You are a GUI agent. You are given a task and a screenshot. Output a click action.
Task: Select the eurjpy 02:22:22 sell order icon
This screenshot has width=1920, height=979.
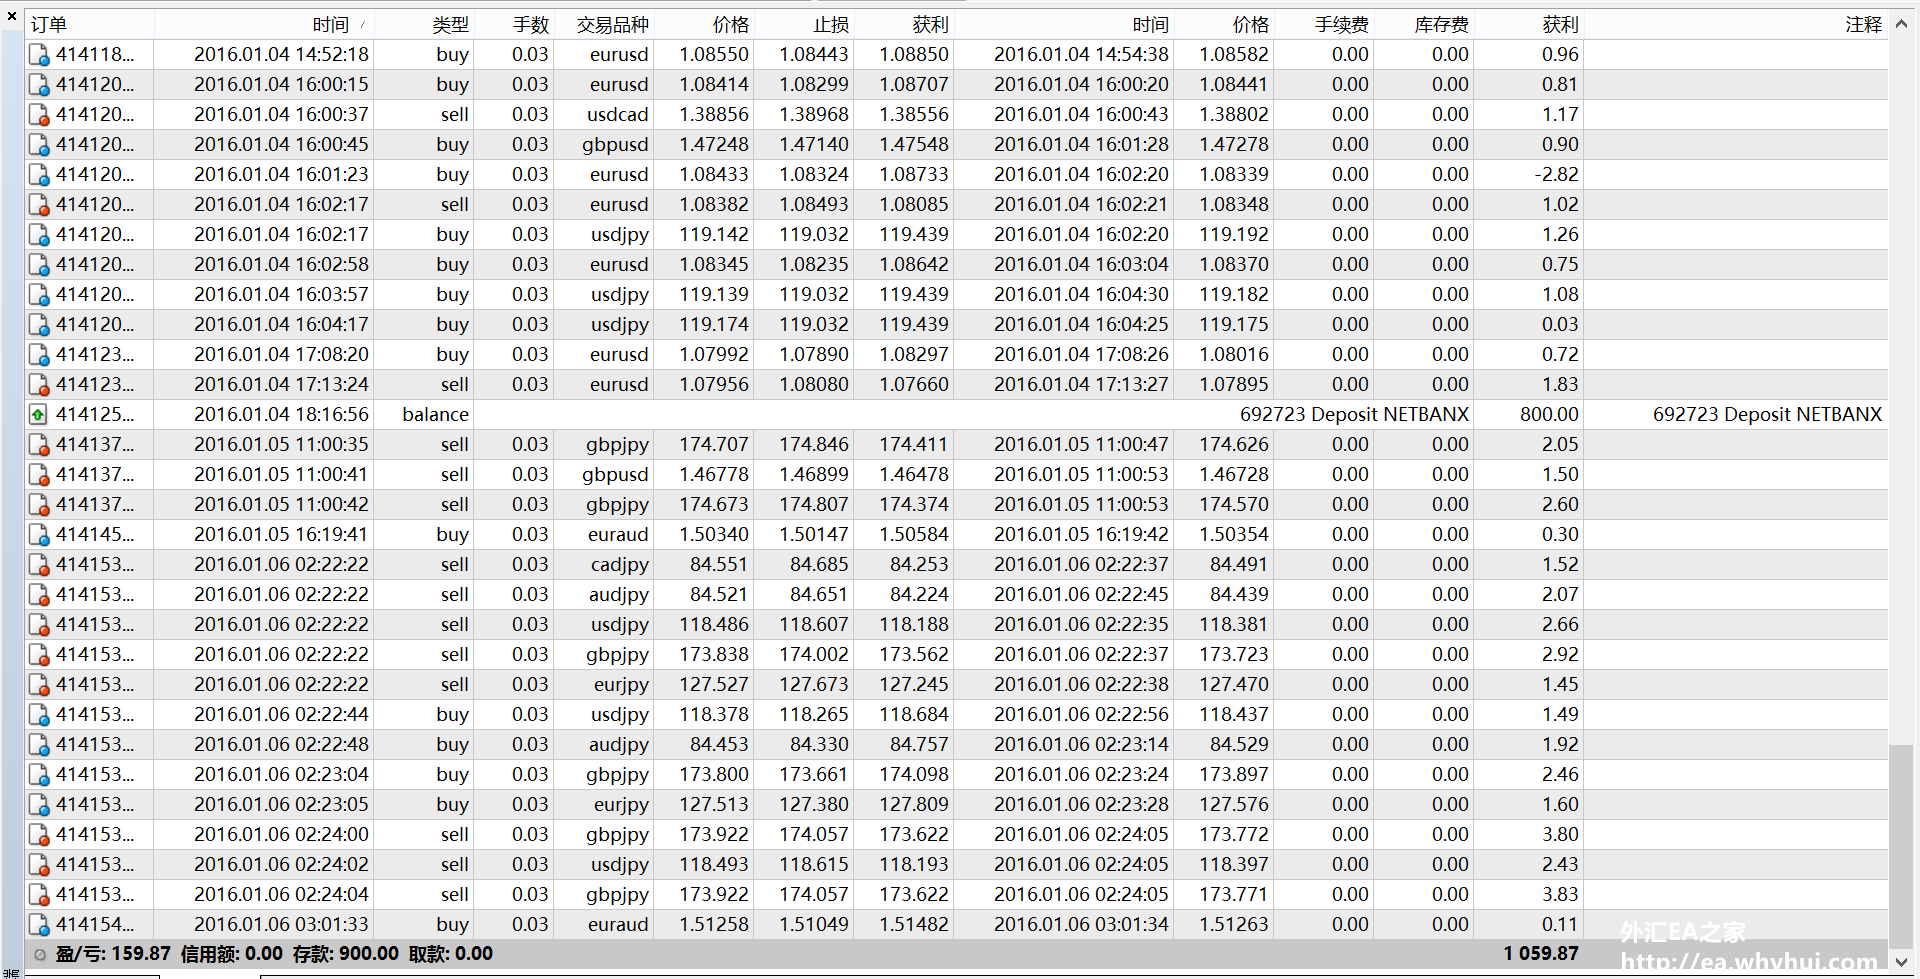click(x=39, y=685)
